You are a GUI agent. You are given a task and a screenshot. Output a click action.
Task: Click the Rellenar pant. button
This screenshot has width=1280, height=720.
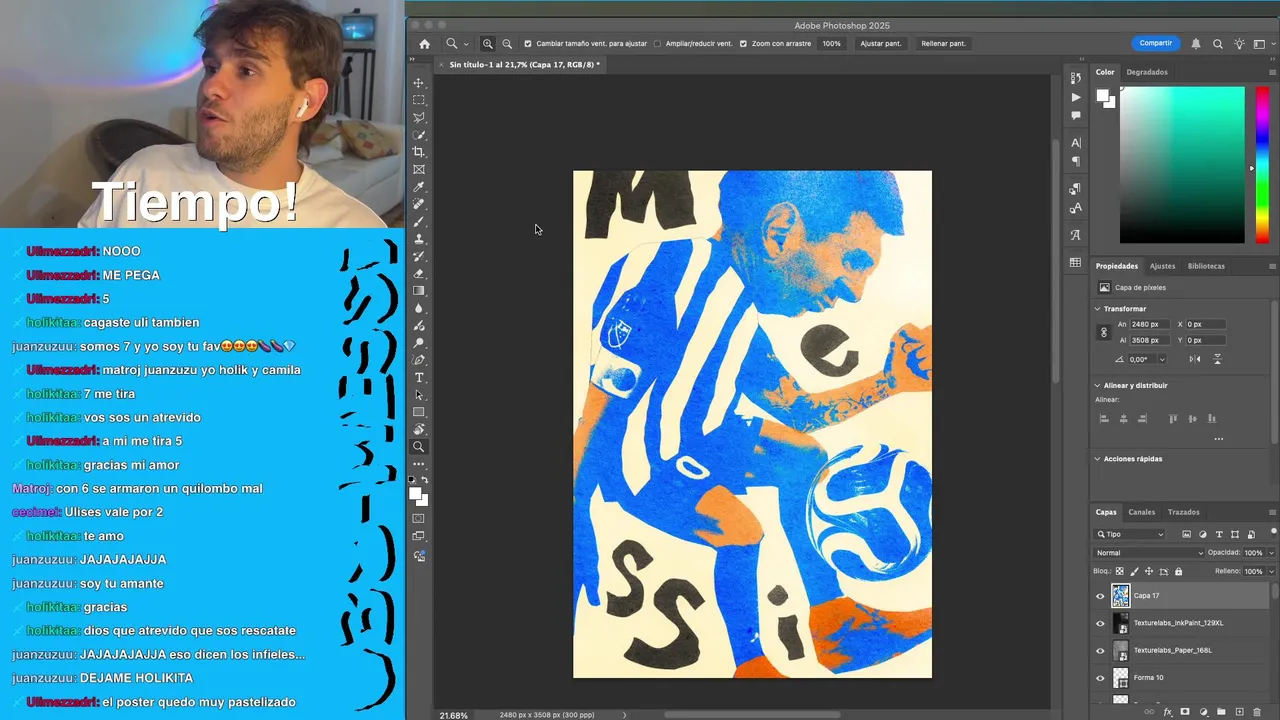943,44
